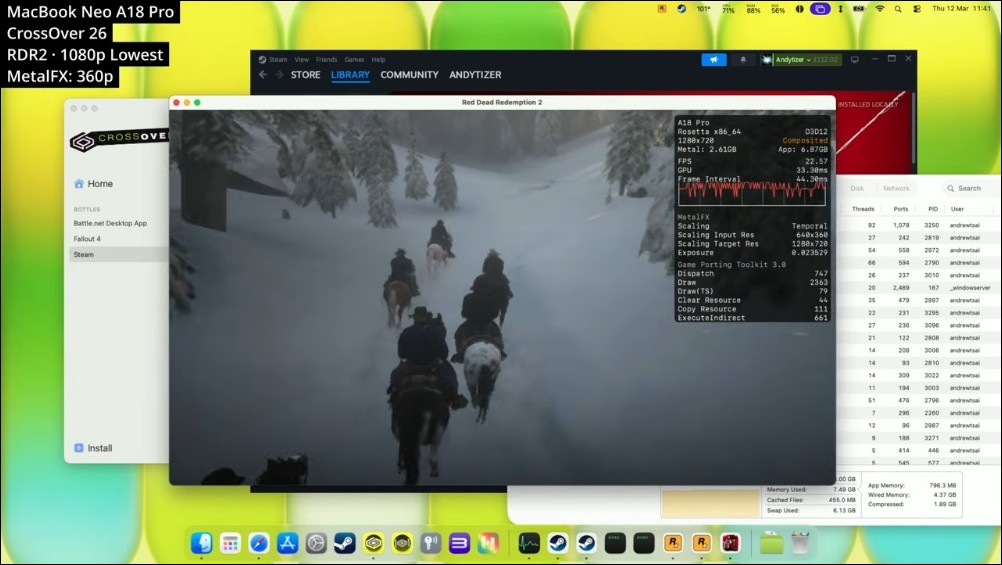Select the process row with PID 446
1002x565 pixels.
[x=918, y=451]
